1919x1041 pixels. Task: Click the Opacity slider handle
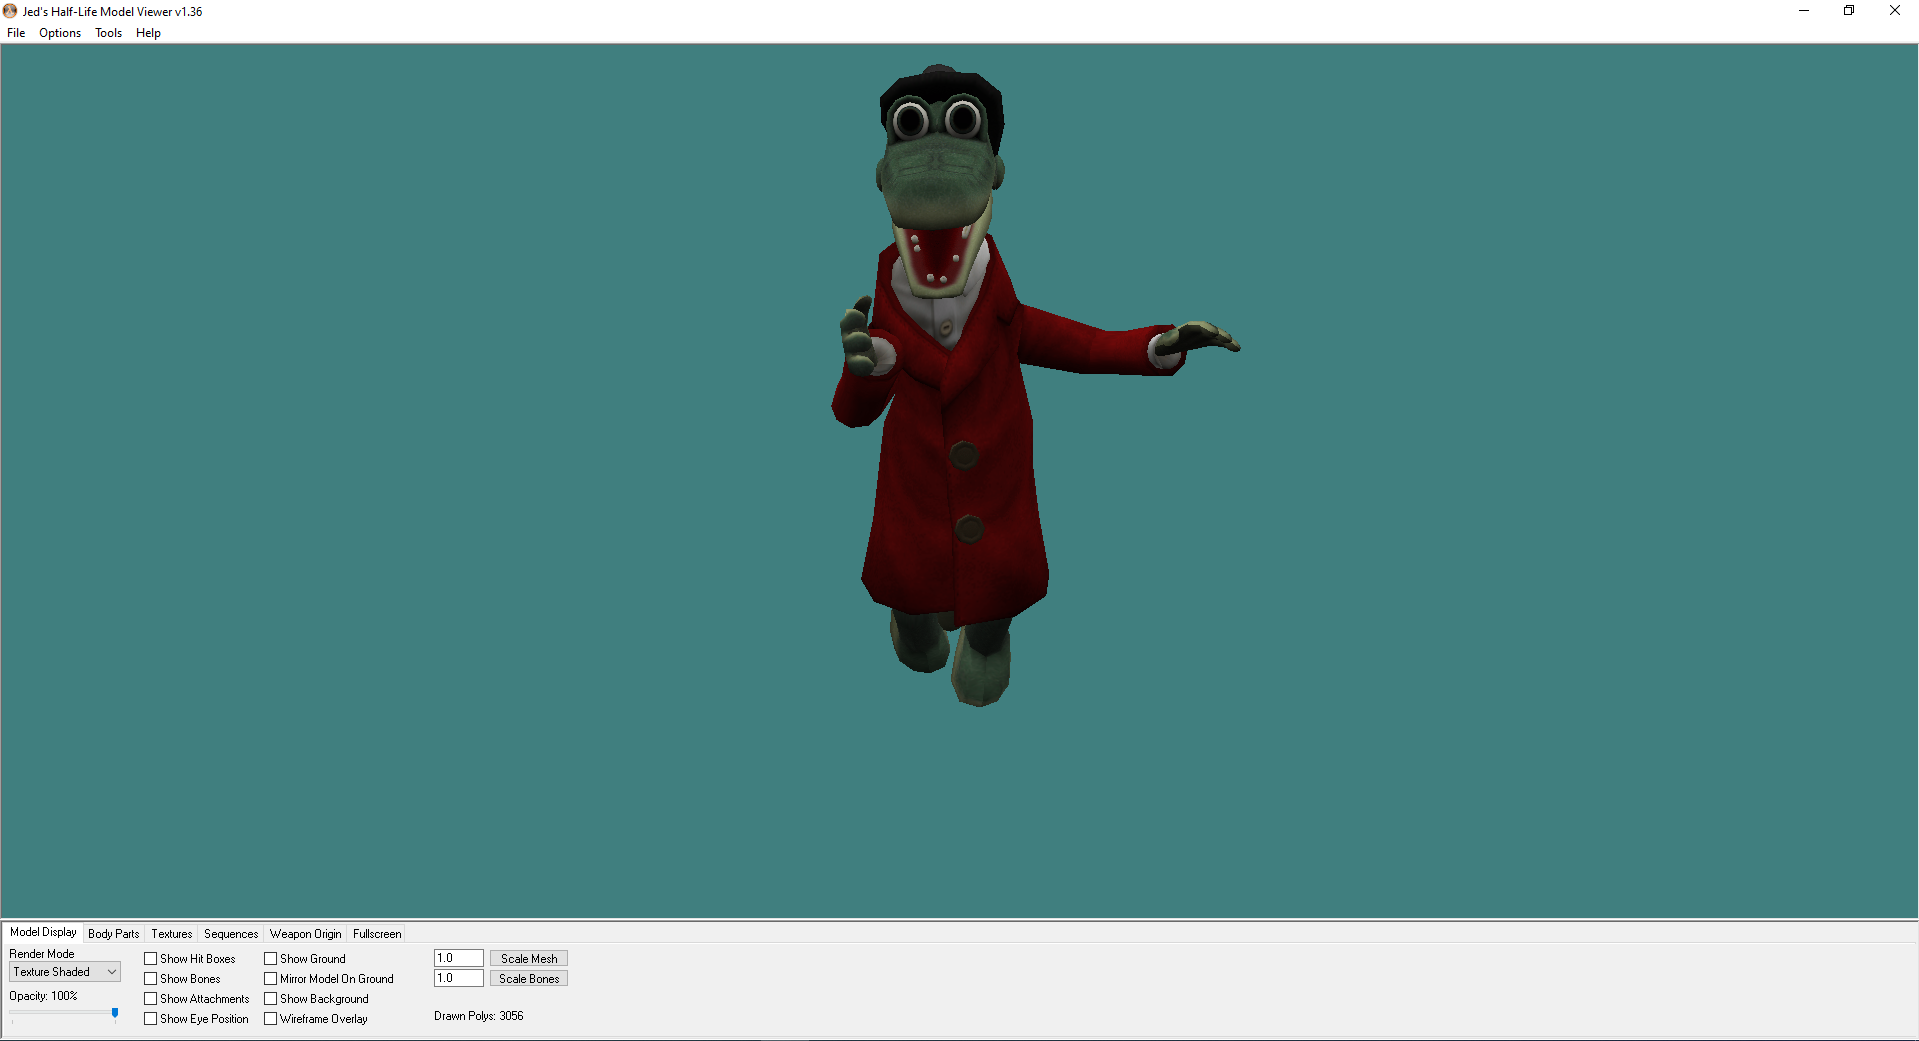tap(115, 1013)
